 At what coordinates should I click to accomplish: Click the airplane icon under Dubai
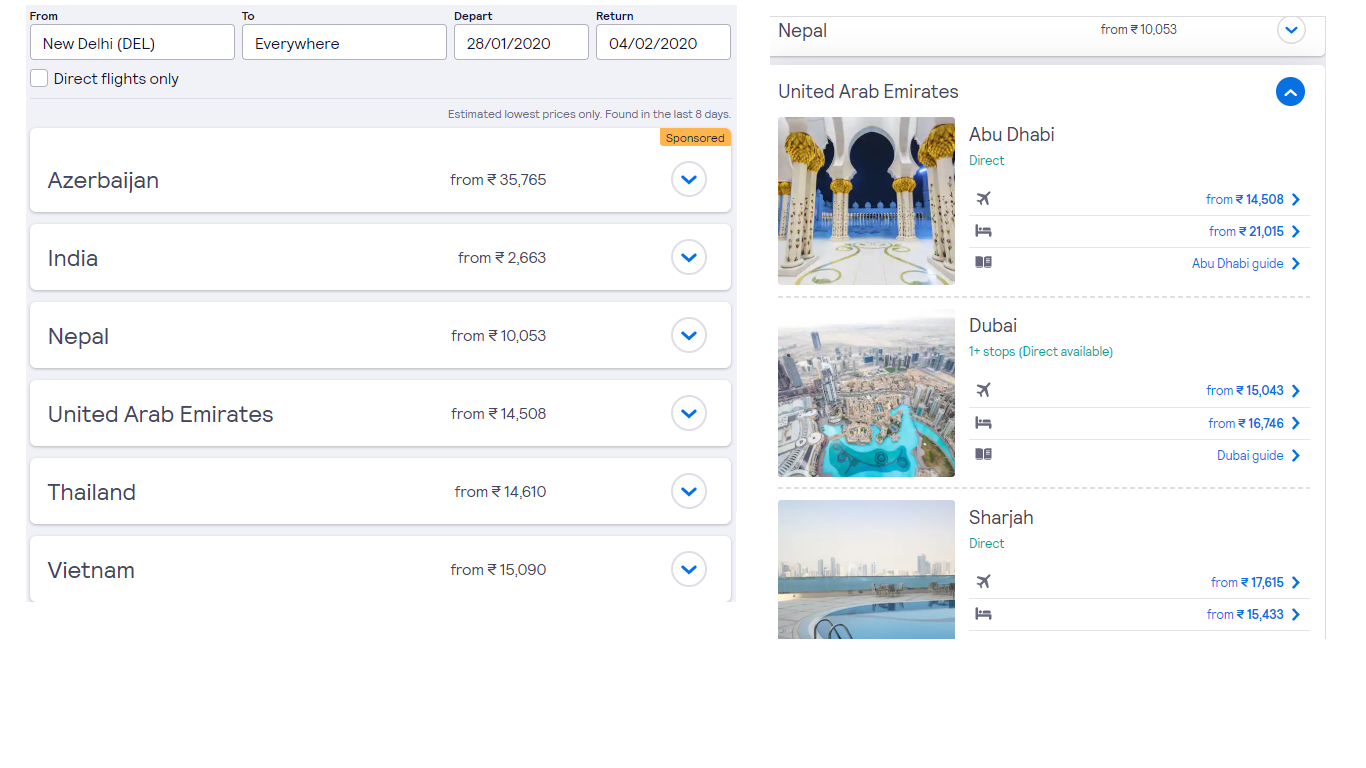tap(983, 390)
